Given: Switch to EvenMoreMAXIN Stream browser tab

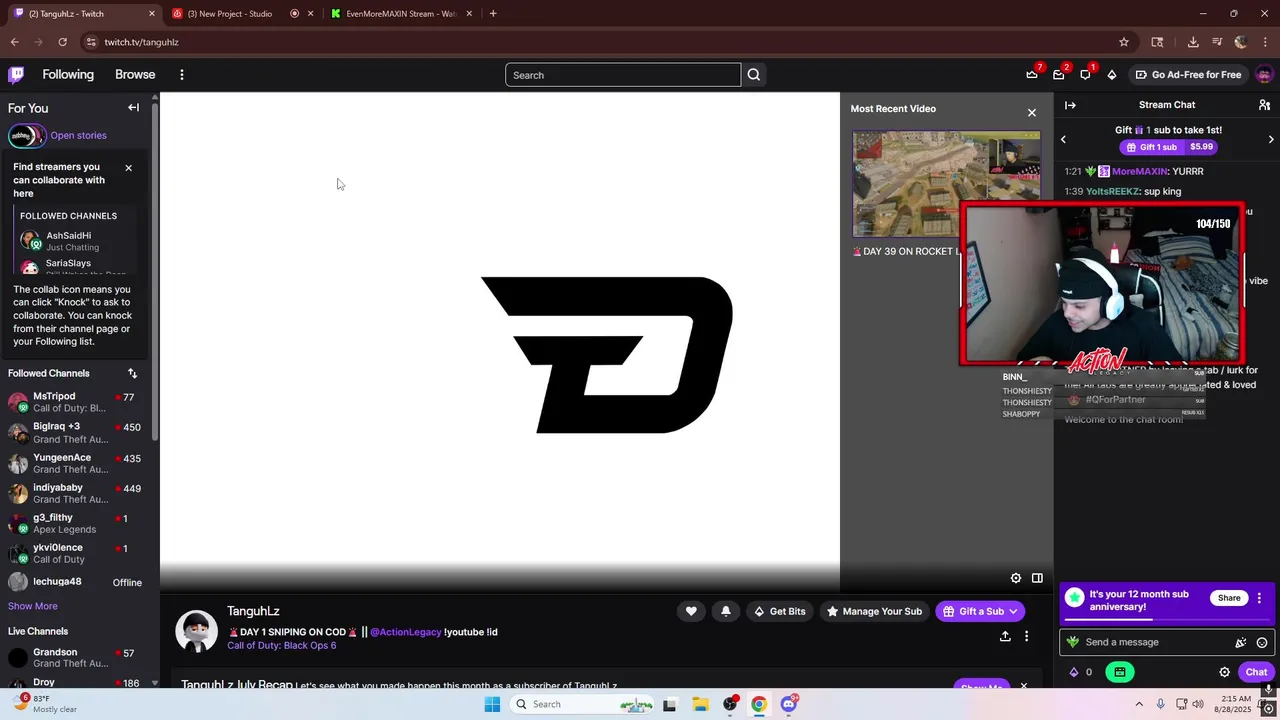Looking at the screenshot, I should click(400, 14).
